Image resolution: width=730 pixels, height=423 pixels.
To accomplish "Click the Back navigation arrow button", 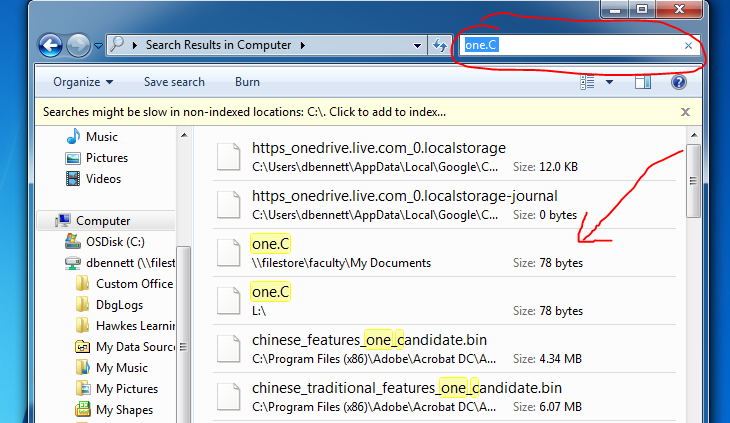I will (50, 45).
